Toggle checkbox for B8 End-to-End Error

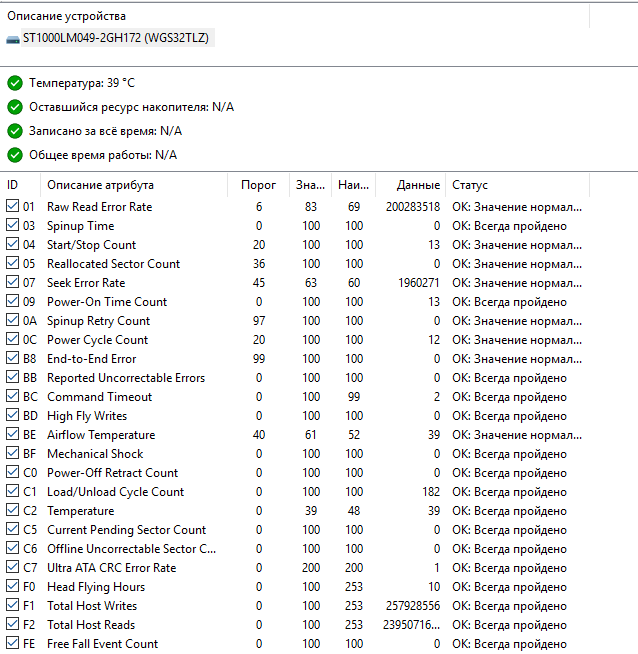[x=13, y=357]
